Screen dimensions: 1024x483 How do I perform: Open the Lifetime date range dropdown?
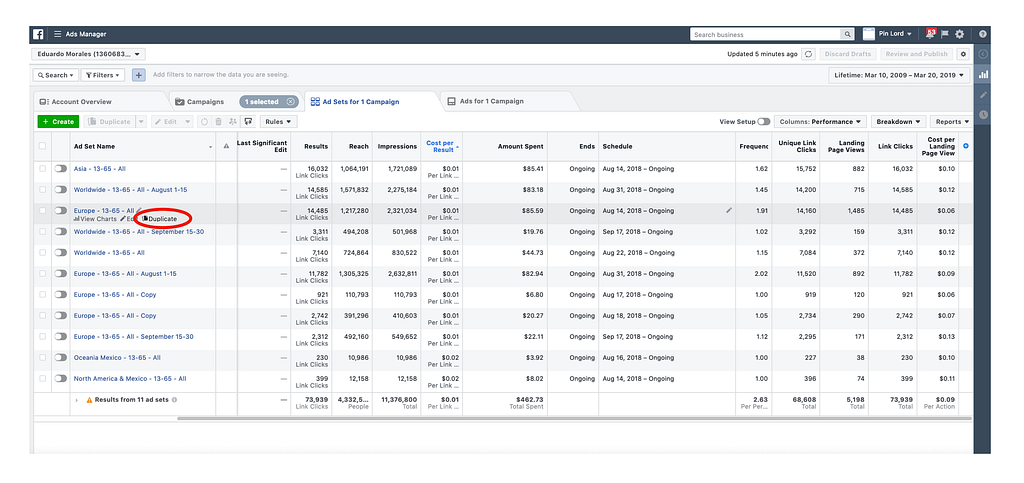[x=899, y=75]
